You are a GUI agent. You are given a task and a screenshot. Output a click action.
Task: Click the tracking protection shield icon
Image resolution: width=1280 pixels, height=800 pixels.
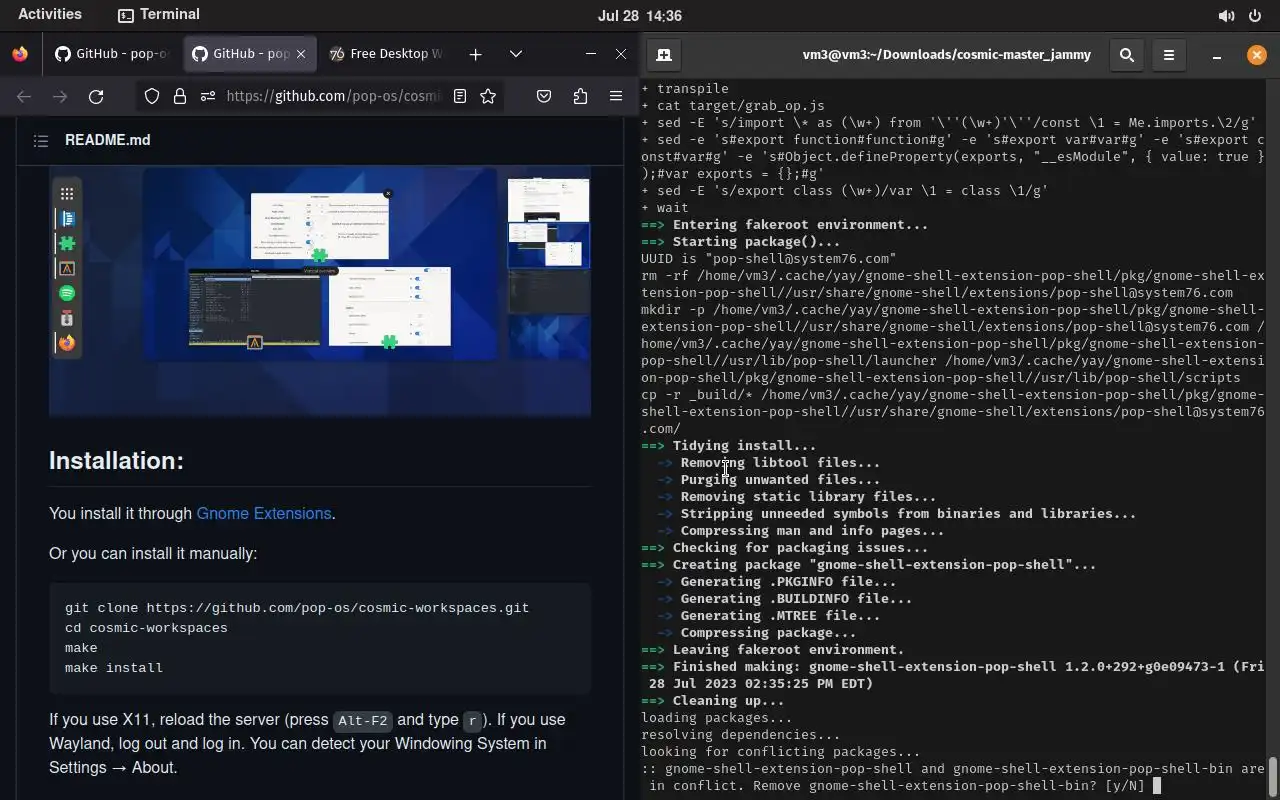pos(152,96)
